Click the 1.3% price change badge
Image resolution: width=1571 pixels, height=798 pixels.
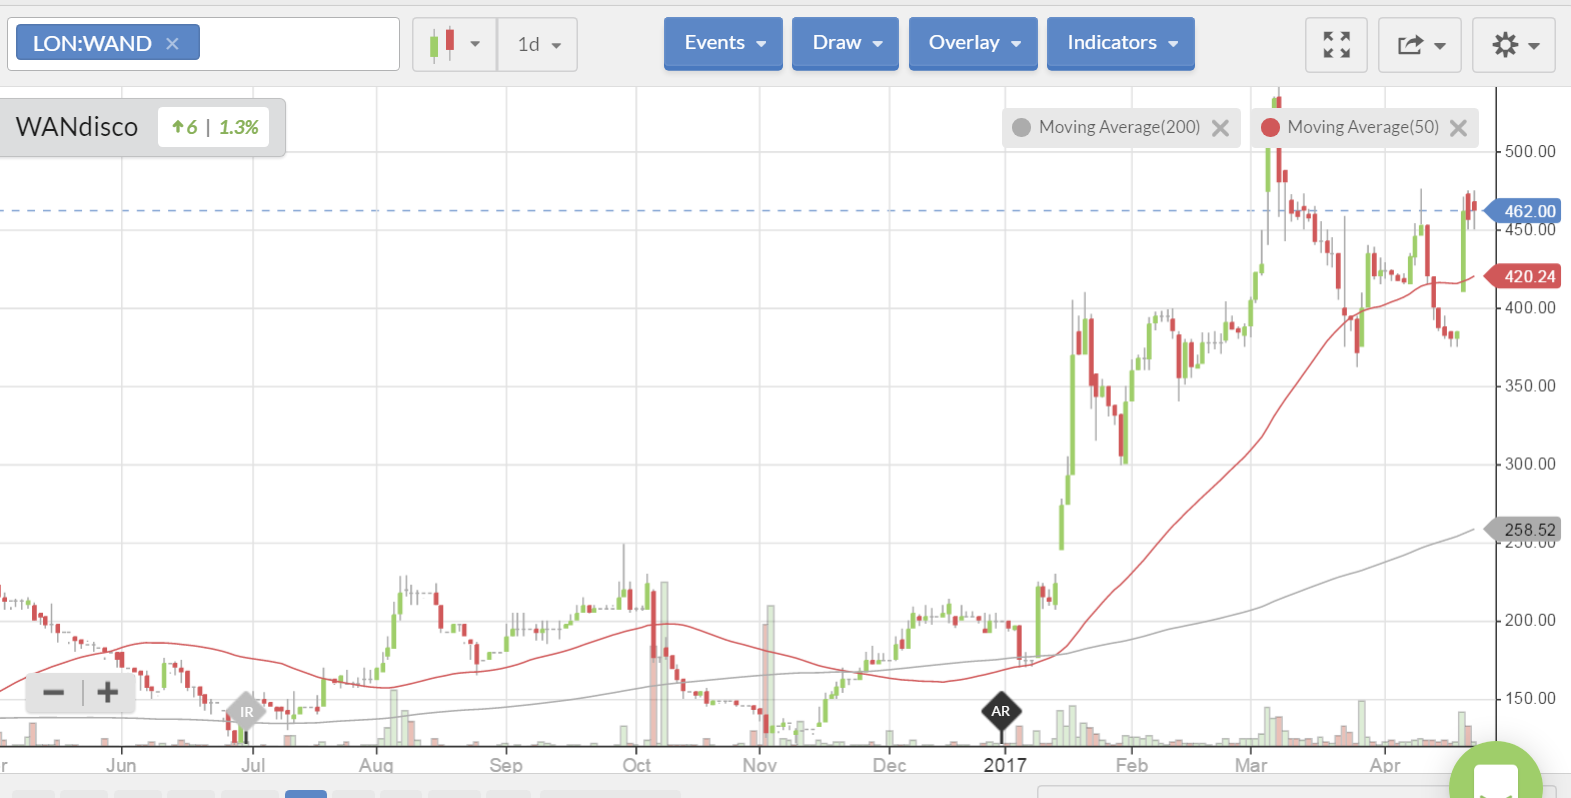[239, 127]
